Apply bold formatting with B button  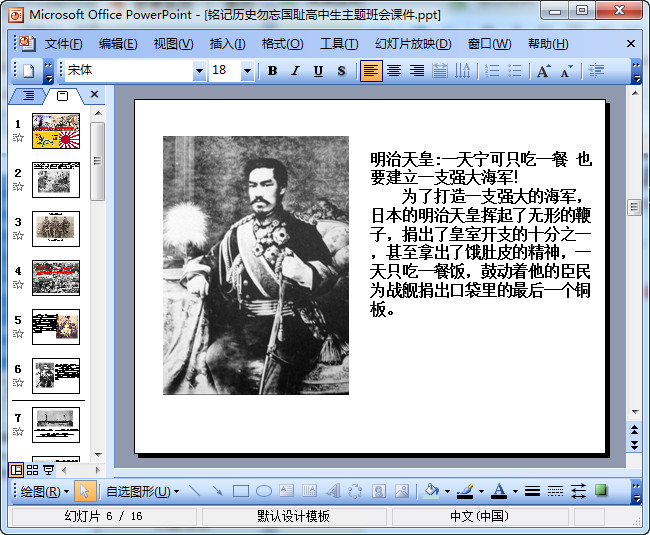(x=272, y=71)
